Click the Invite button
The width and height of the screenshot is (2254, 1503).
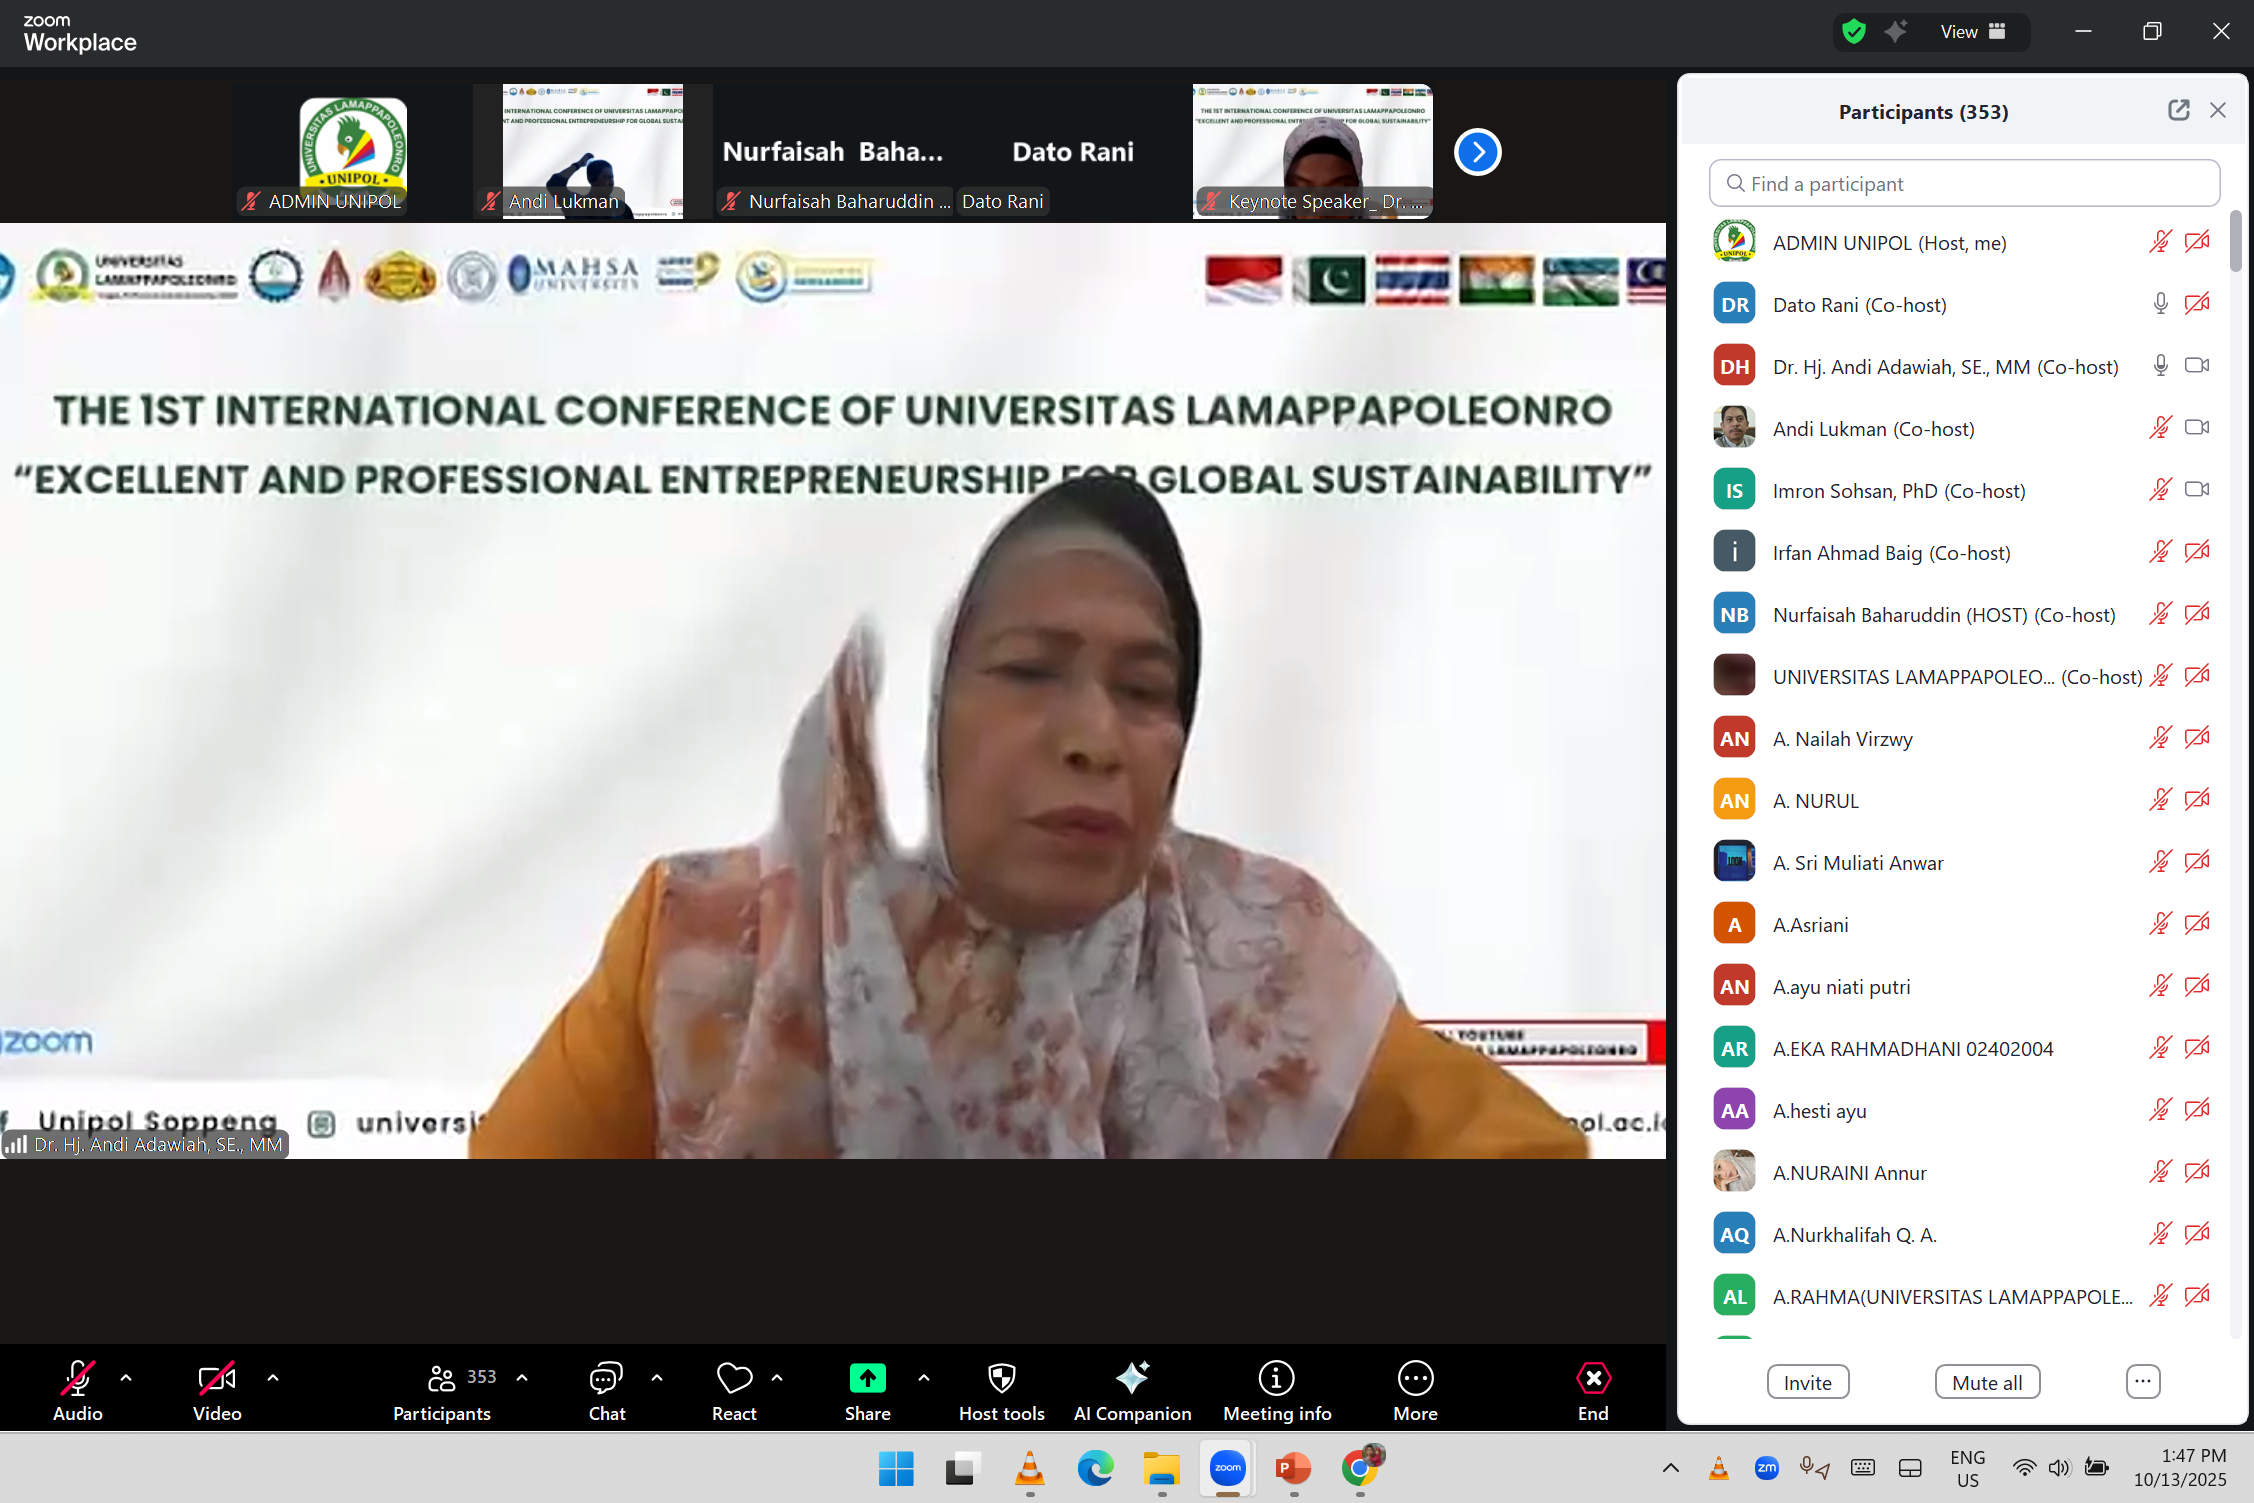pos(1807,1382)
